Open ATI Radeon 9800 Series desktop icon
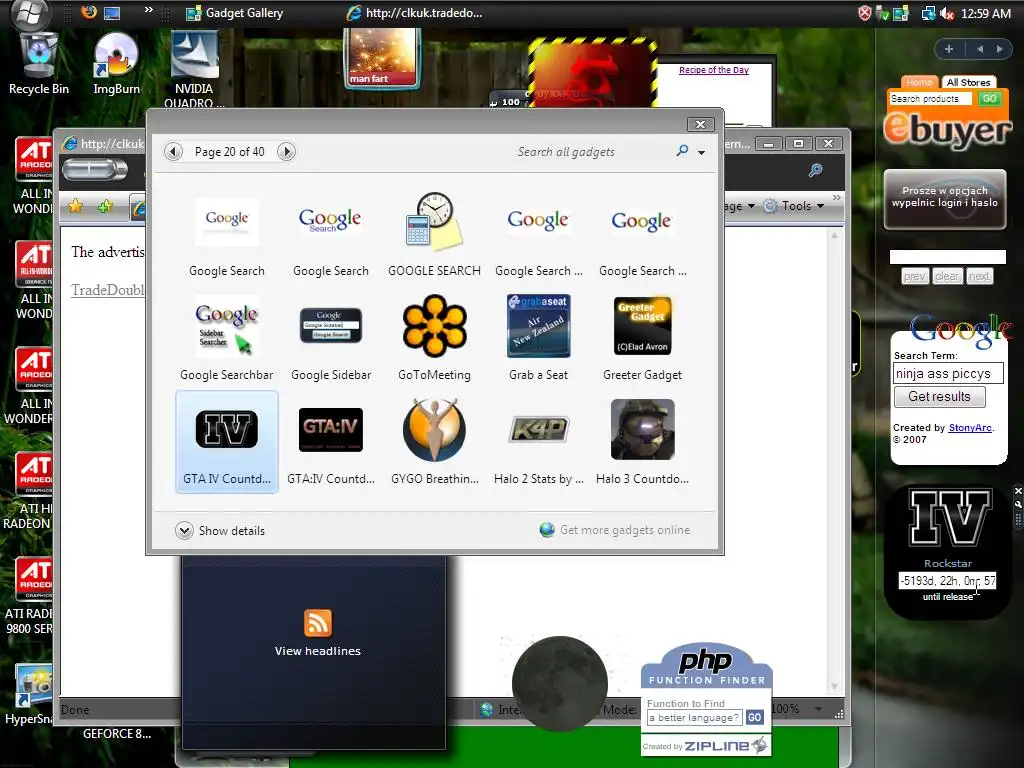Viewport: 1024px width, 768px height. pyautogui.click(x=30, y=596)
